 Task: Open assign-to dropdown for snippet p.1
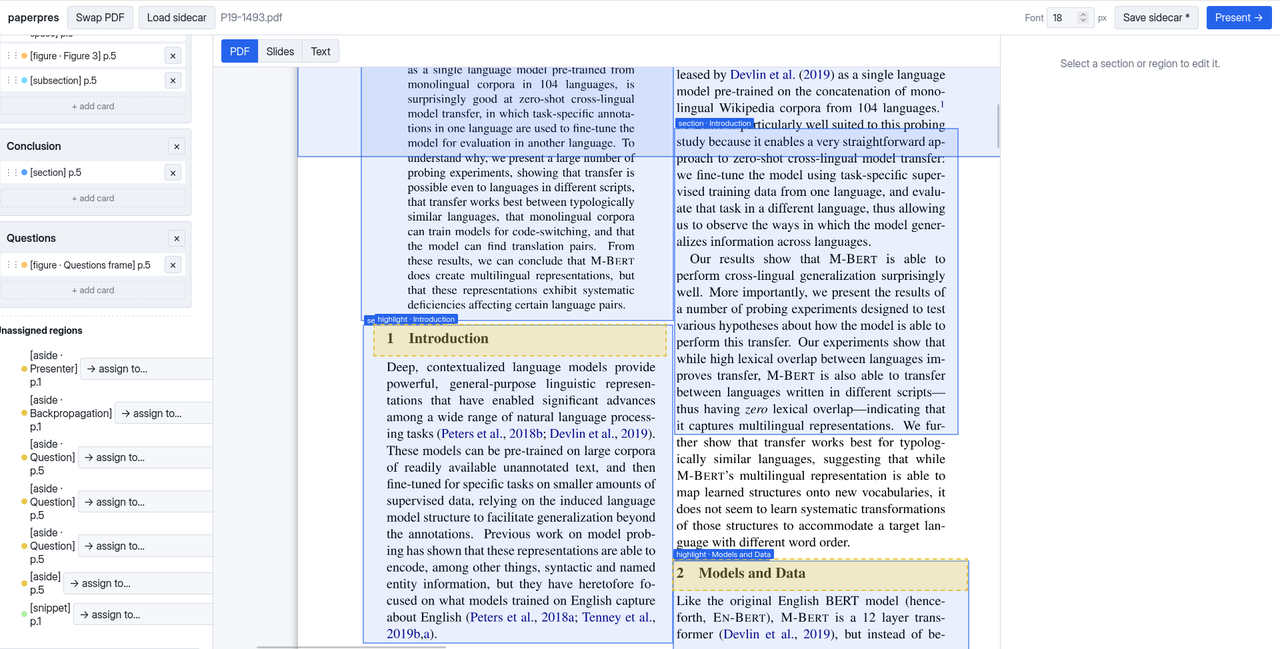143,615
